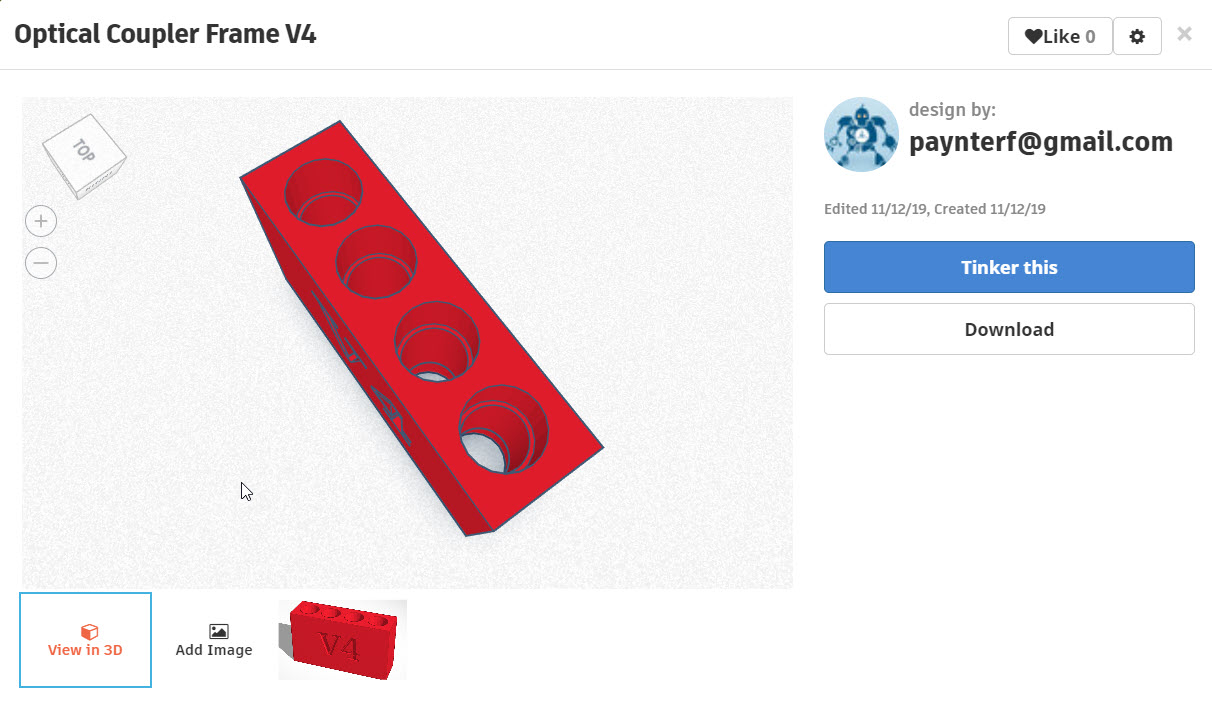This screenshot has height=708, width=1212.
Task: Select the View in 3D tab
Action: click(85, 640)
